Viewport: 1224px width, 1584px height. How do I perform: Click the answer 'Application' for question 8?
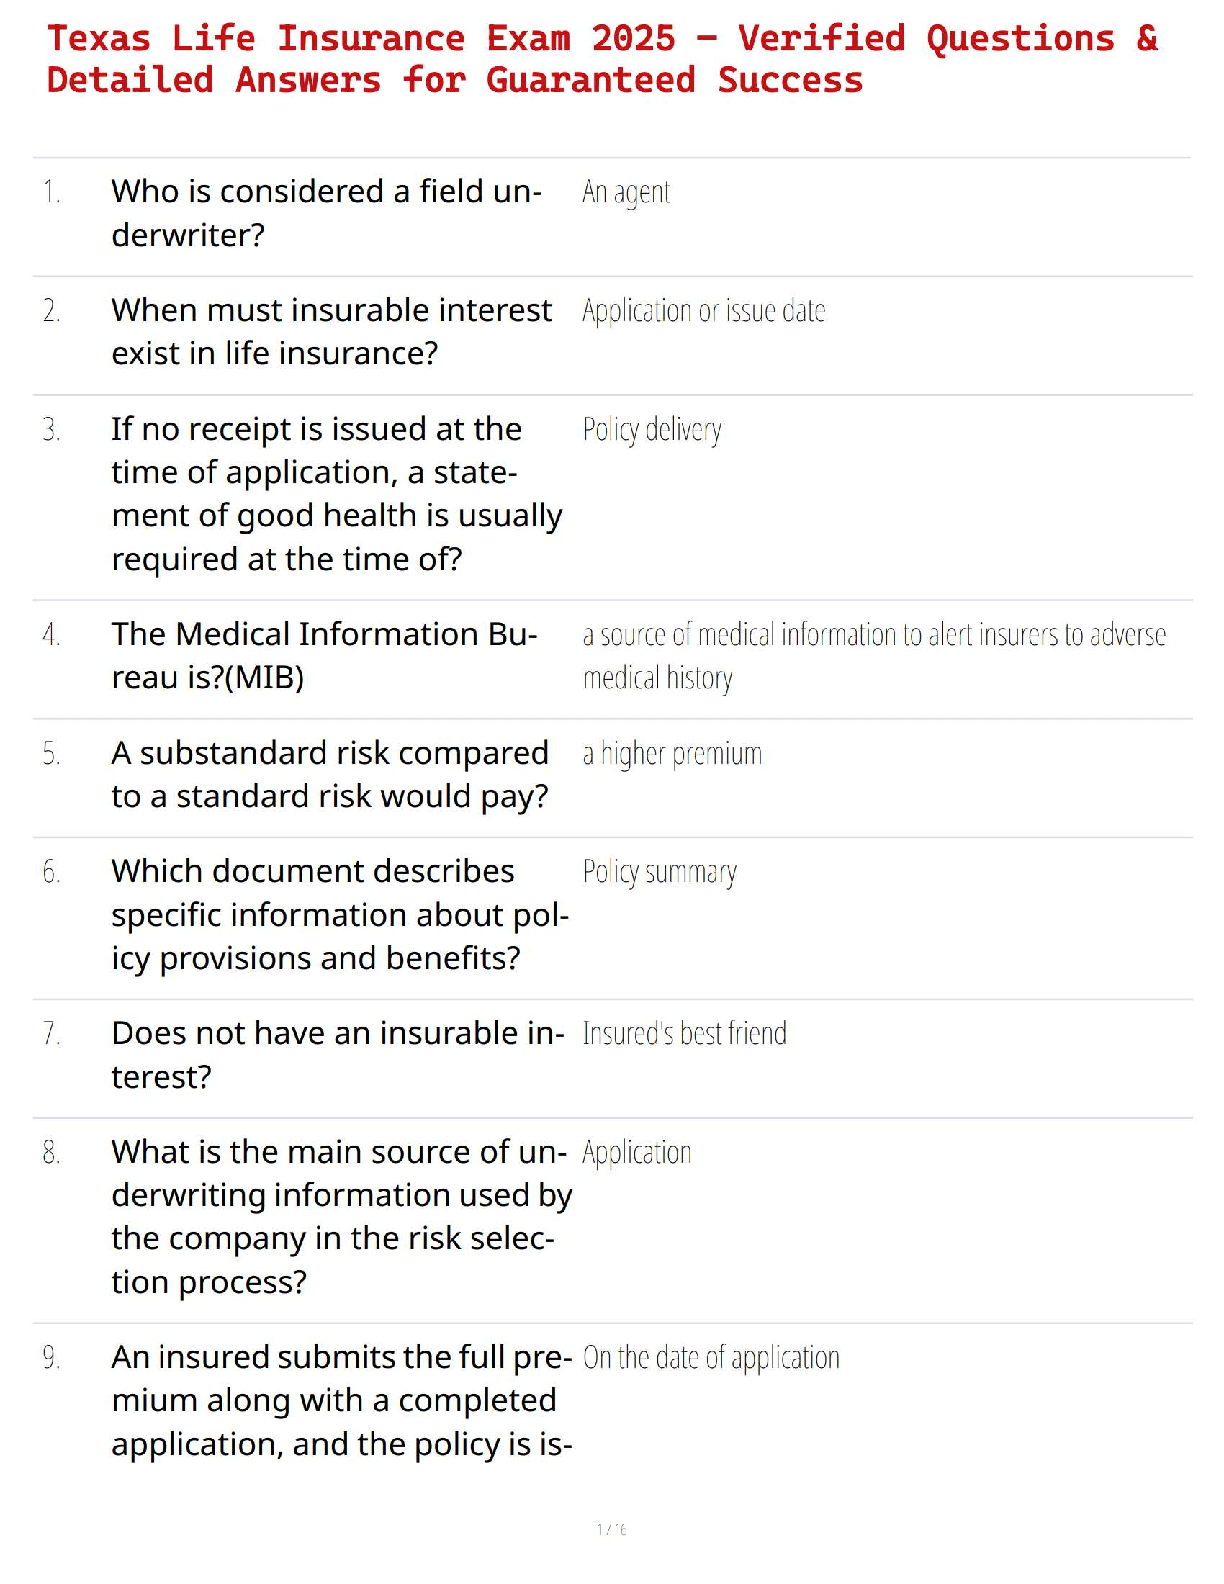(x=637, y=1153)
